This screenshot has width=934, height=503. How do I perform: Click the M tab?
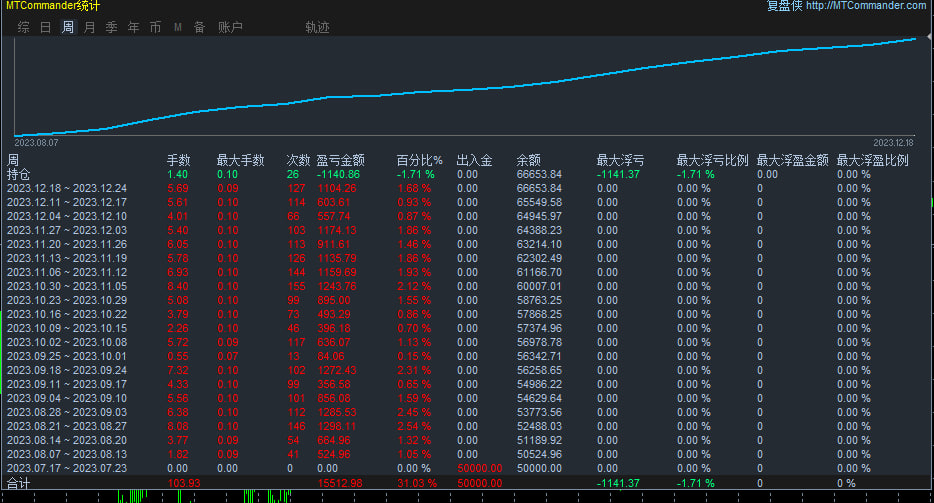click(x=178, y=27)
